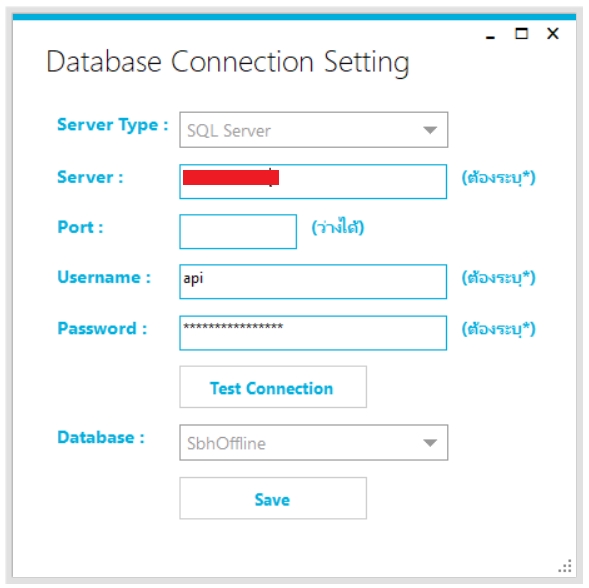Click the Server label text
Screen dimensions: 589x588
pyautogui.click(x=90, y=177)
